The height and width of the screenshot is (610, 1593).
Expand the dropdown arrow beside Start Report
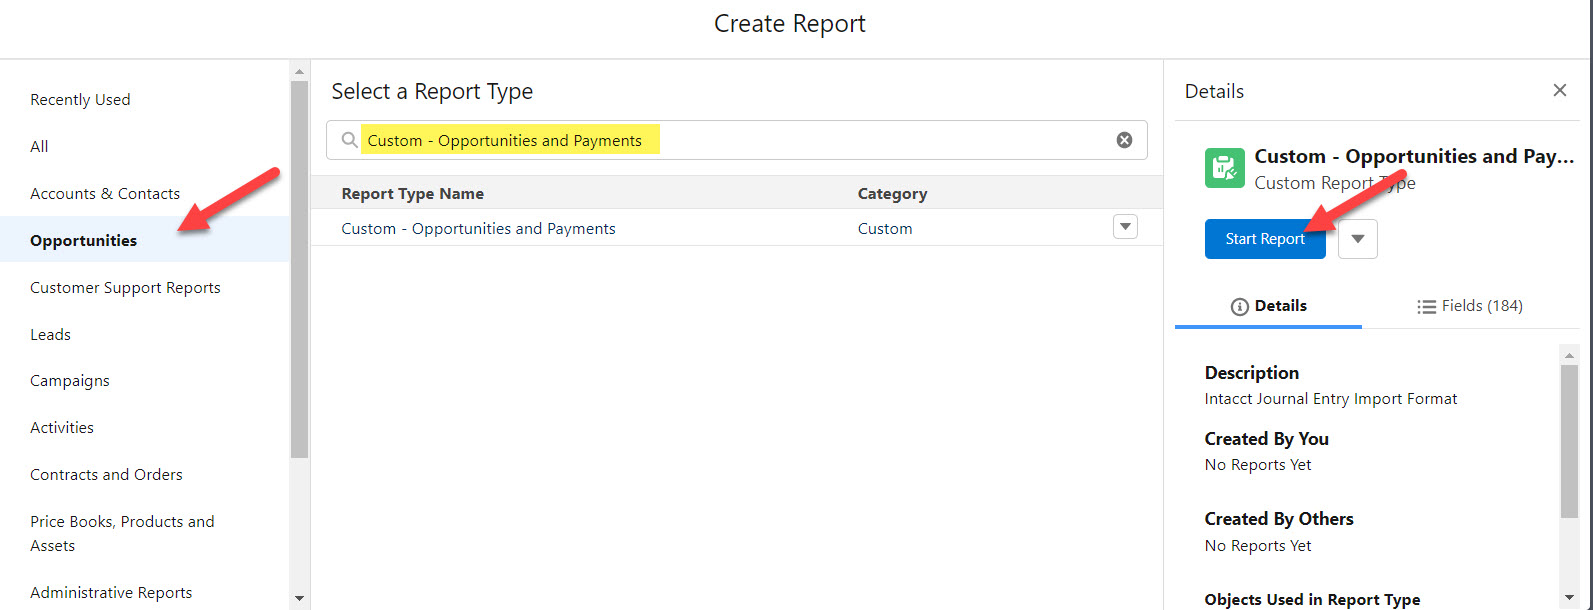[x=1357, y=239]
